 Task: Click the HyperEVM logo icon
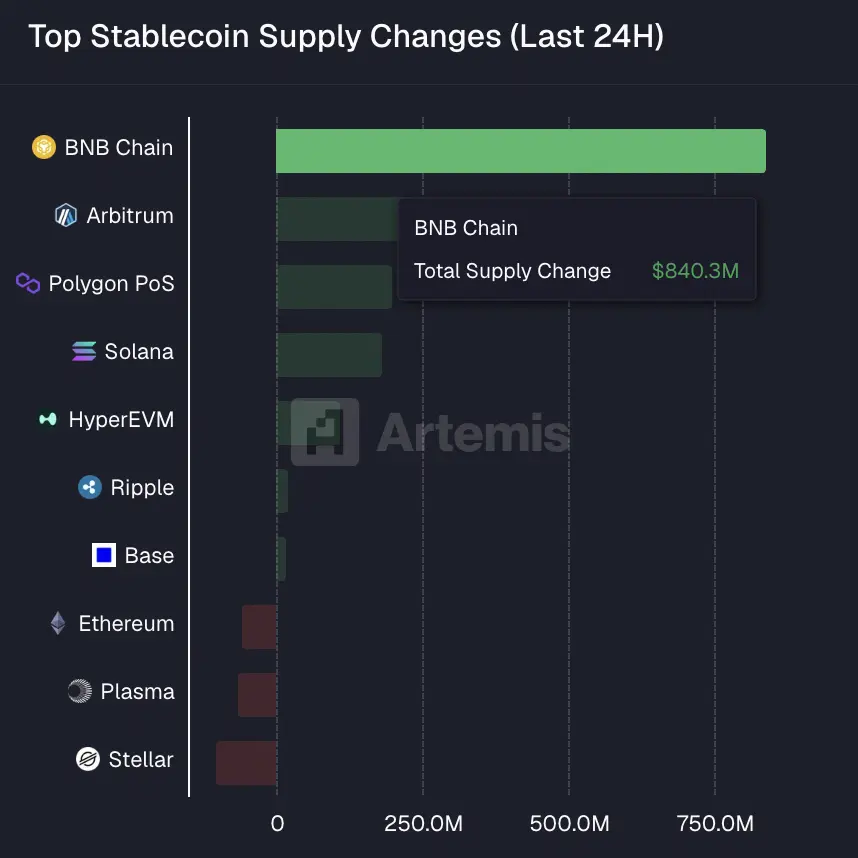pyautogui.click(x=48, y=419)
